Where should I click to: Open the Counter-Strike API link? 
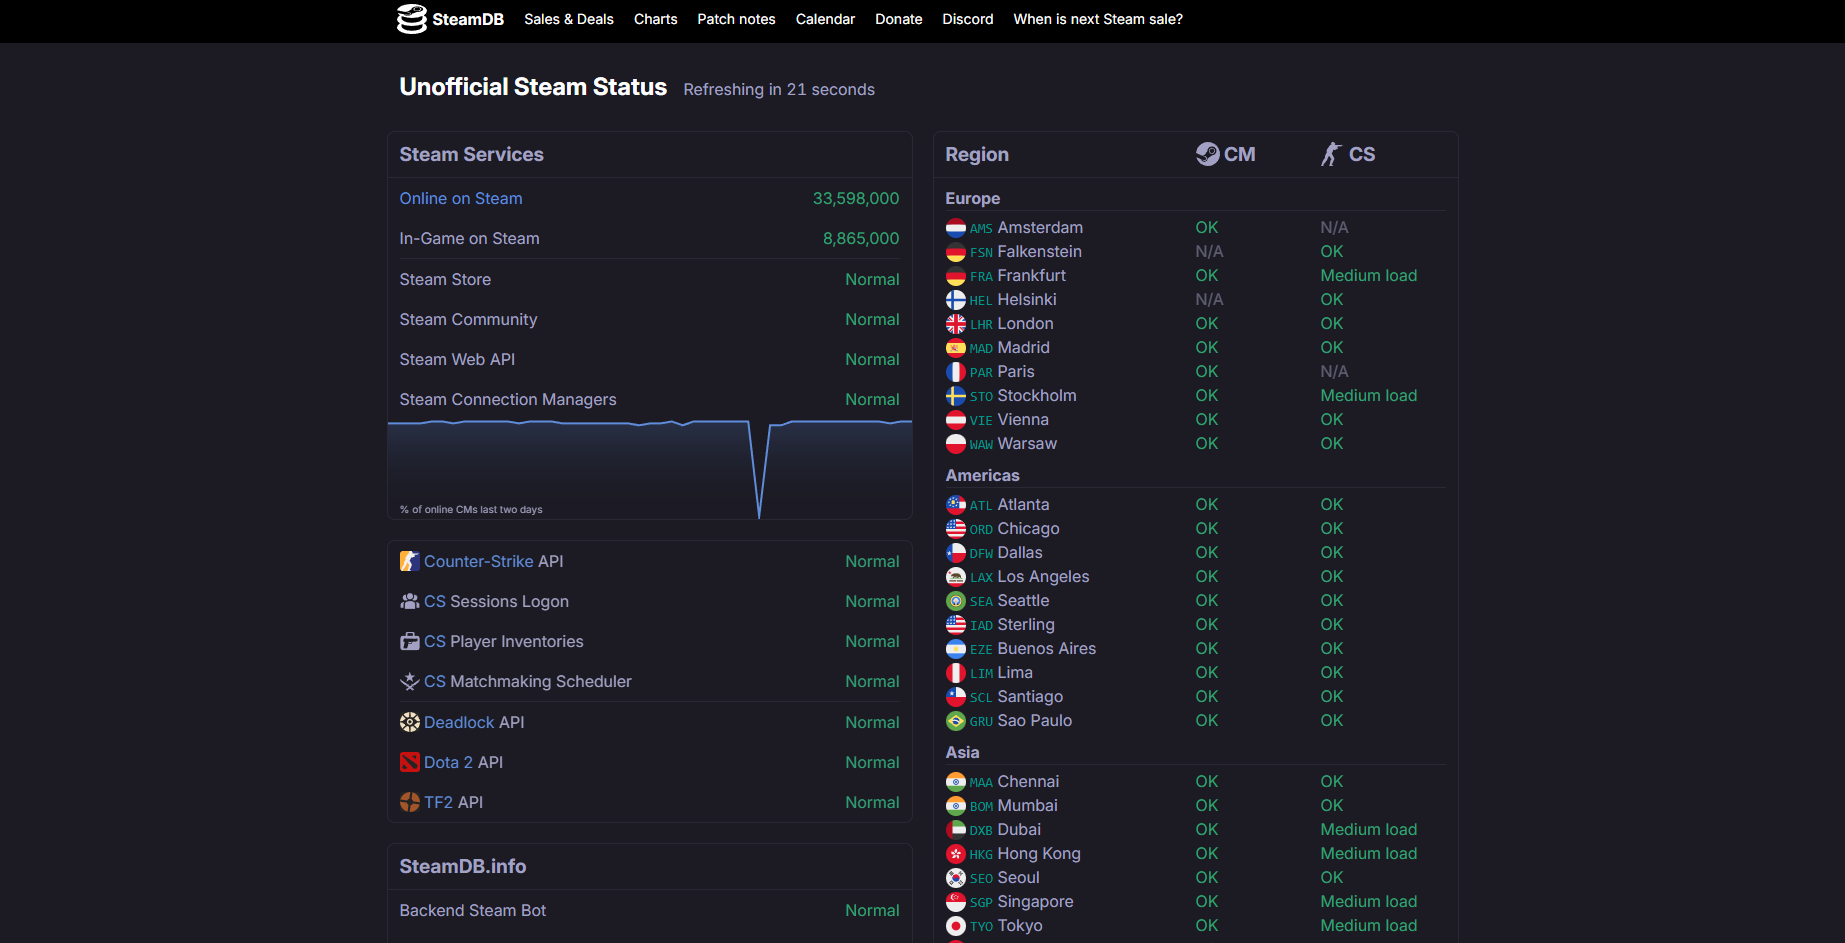[x=478, y=562]
